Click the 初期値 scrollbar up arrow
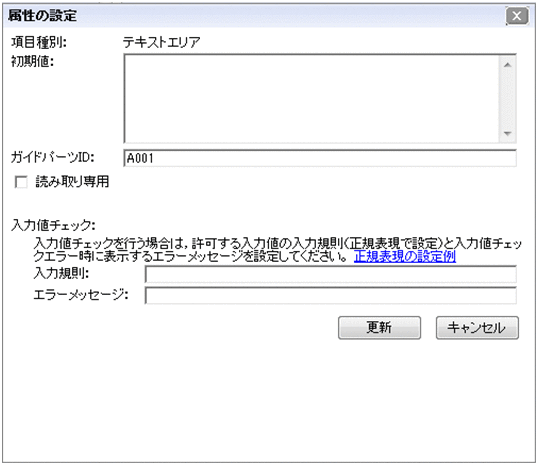Viewport: 540px width, 467px height. [507, 65]
